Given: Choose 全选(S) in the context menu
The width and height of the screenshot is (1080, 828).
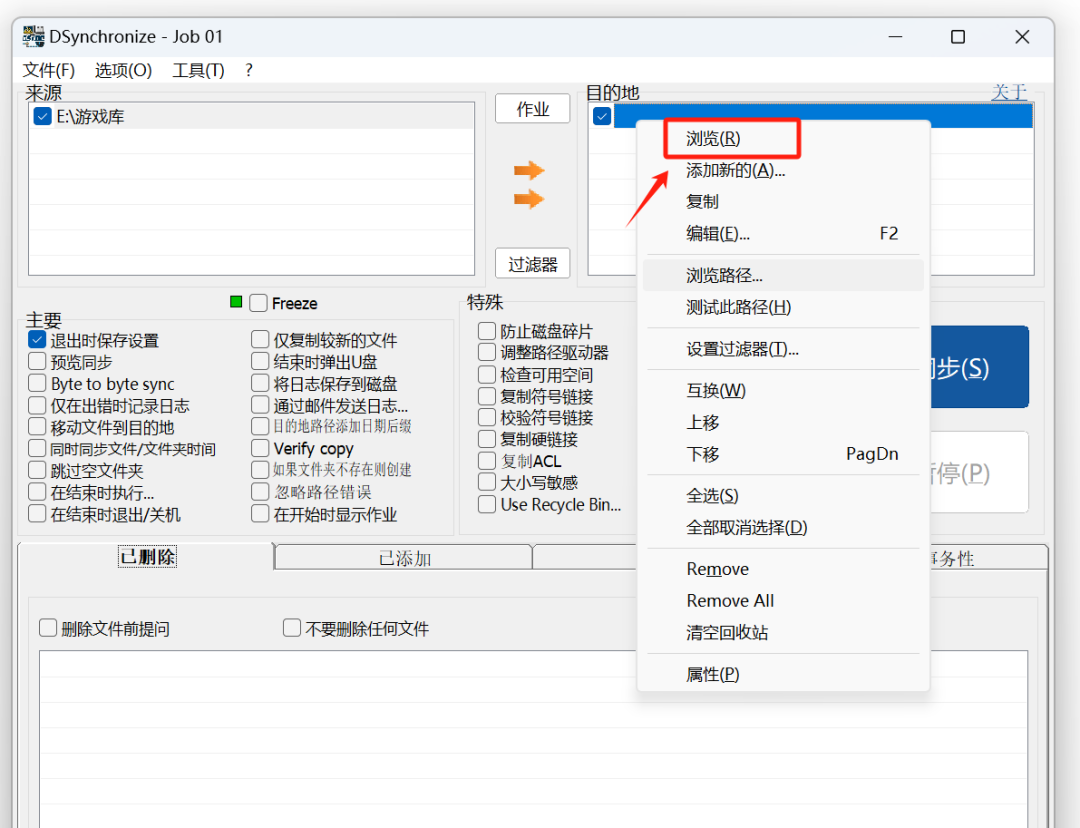Looking at the screenshot, I should (783, 496).
